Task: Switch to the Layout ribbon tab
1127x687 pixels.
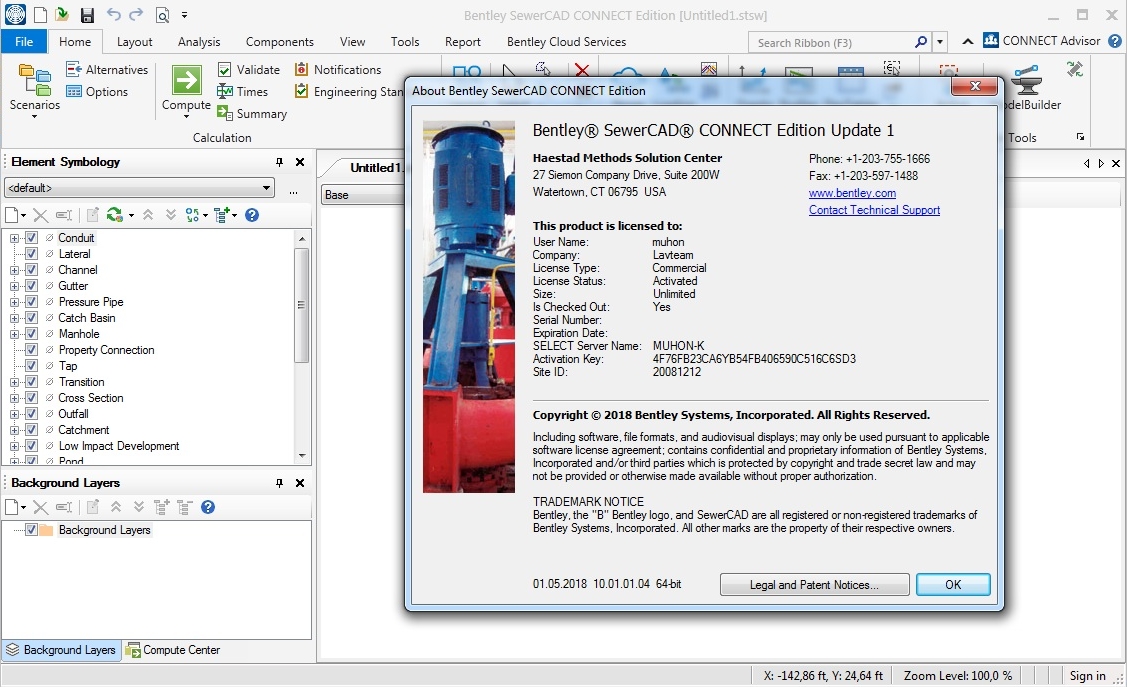Action: coord(134,42)
